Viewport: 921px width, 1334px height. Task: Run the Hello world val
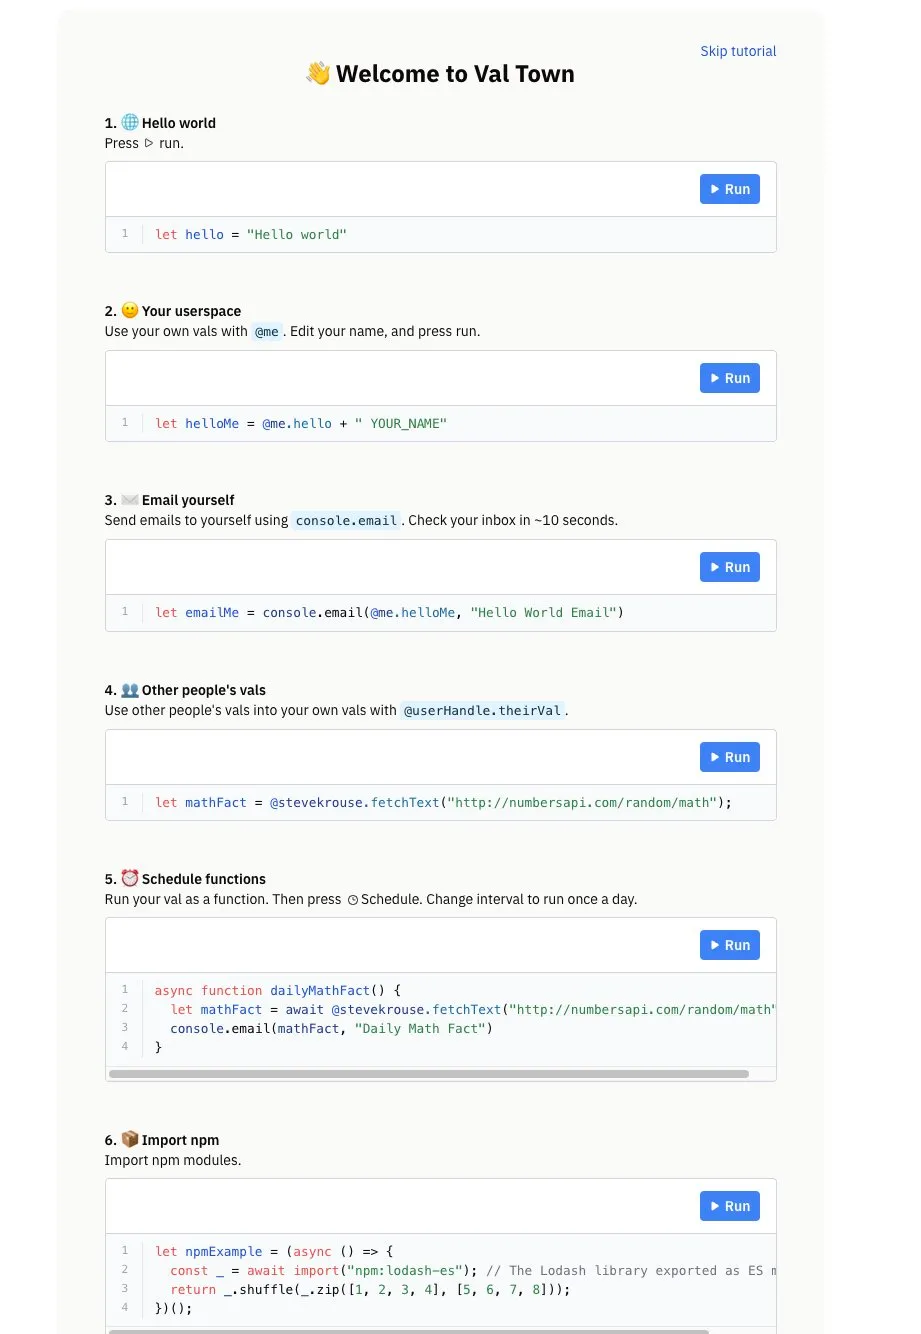click(x=729, y=189)
